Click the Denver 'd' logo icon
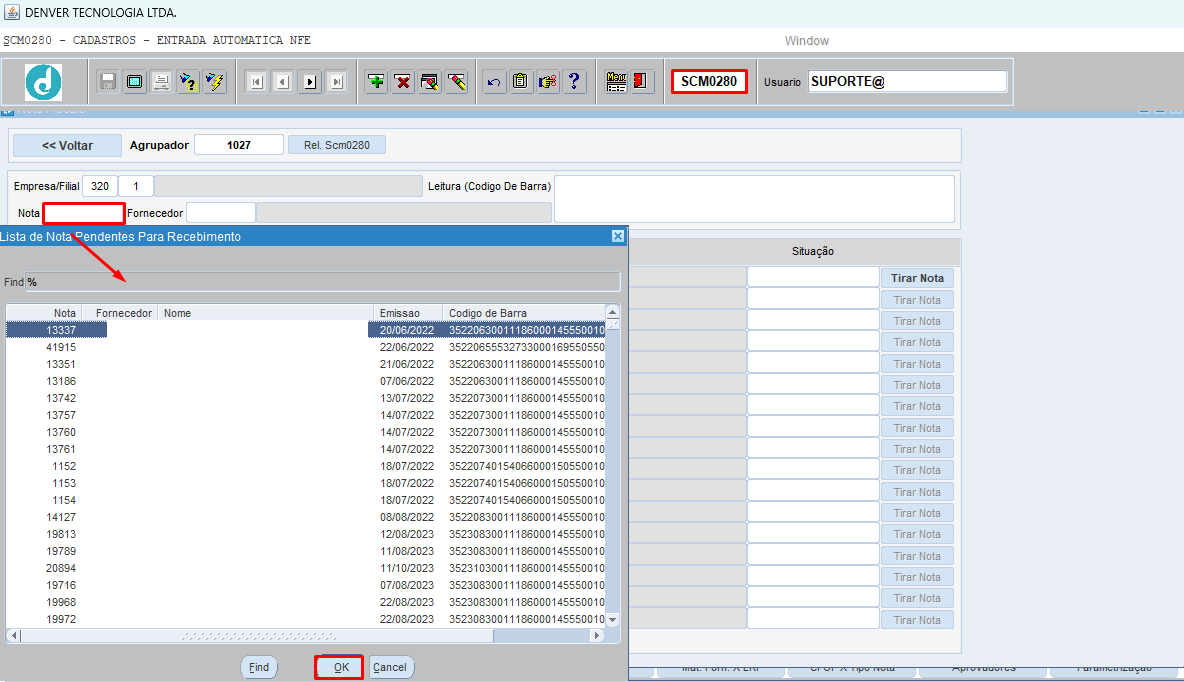 43,82
